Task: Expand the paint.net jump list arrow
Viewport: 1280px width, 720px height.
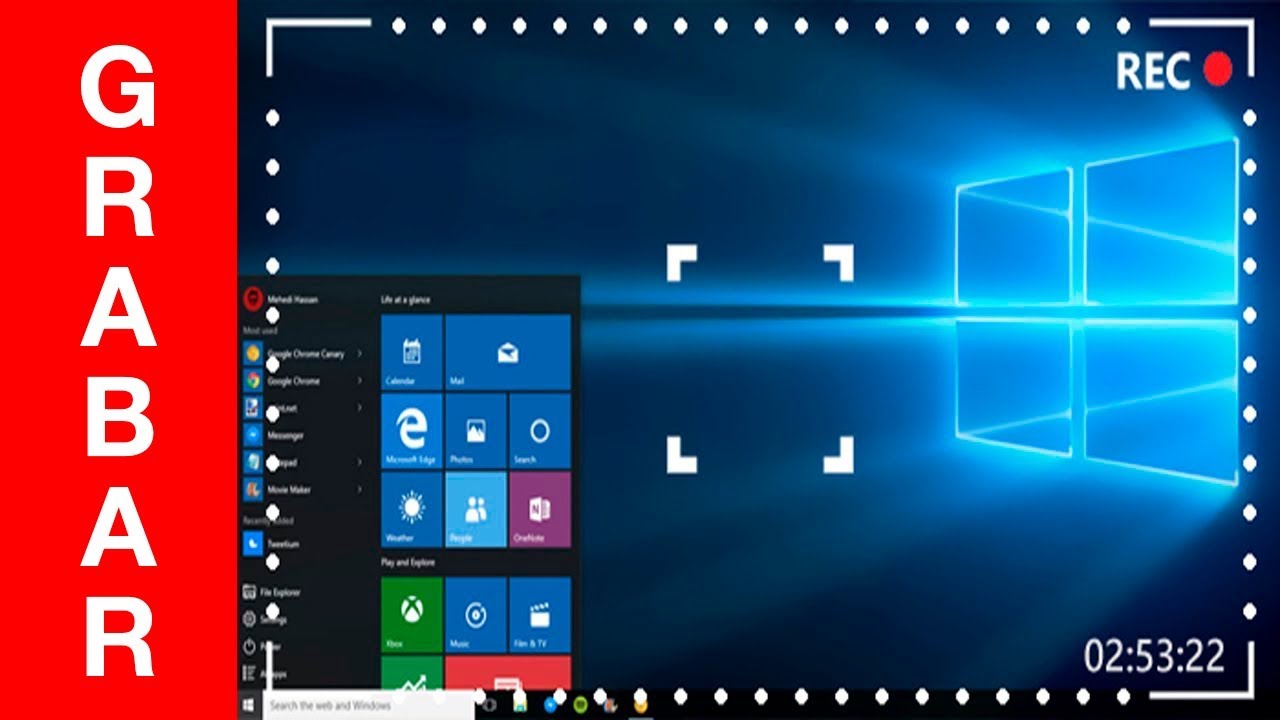Action: pyautogui.click(x=360, y=408)
